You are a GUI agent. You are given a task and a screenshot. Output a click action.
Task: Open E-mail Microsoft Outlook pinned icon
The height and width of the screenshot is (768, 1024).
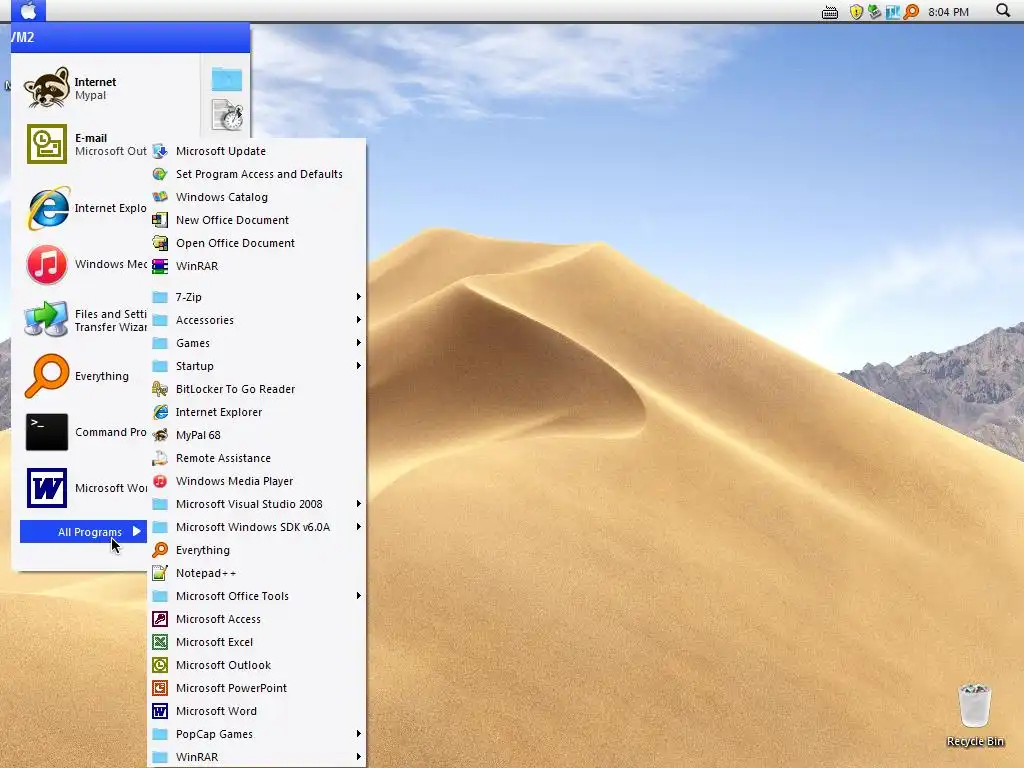tap(46, 144)
